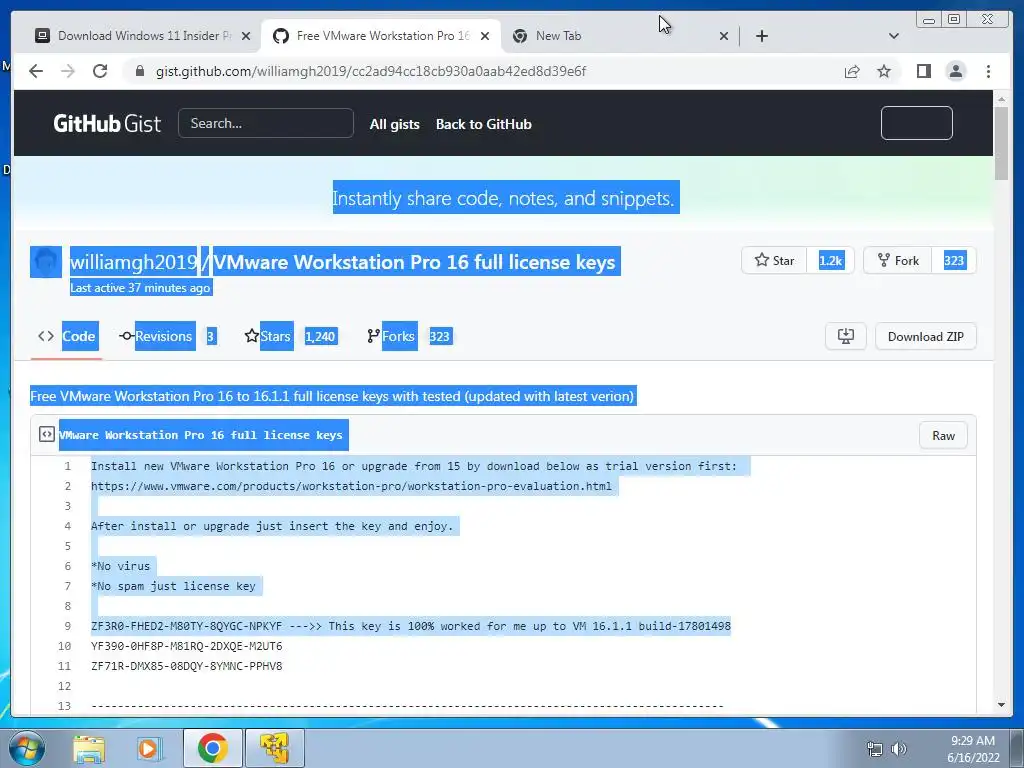Viewport: 1024px width, 768px height.
Task: Click the Chrome taskbar icon
Action: pos(212,748)
